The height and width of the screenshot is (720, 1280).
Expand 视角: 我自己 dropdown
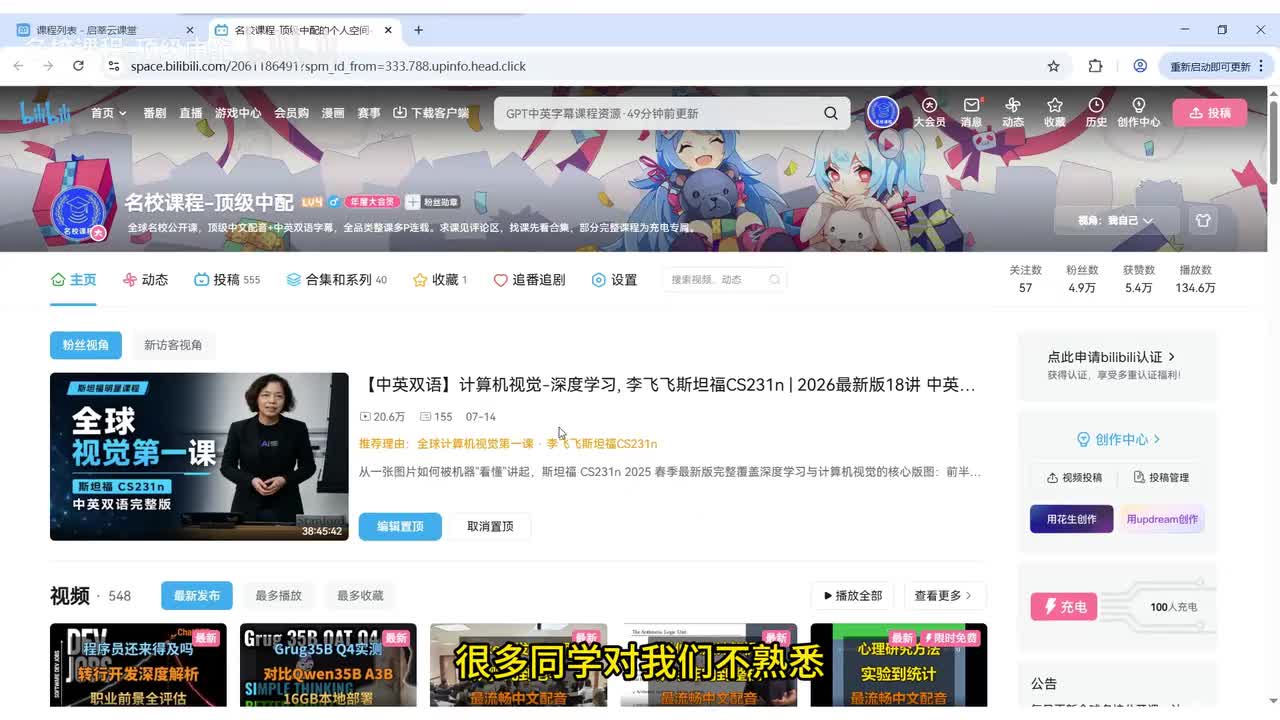(x=1116, y=220)
